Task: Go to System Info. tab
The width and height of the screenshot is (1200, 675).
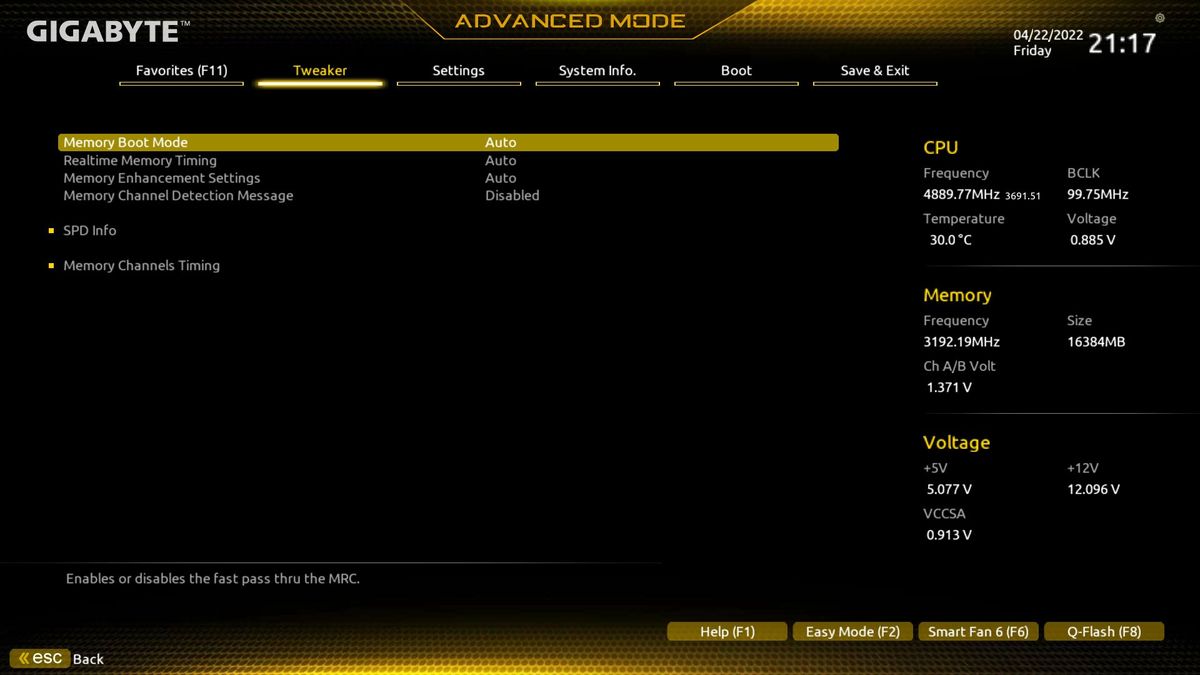Action: click(597, 71)
